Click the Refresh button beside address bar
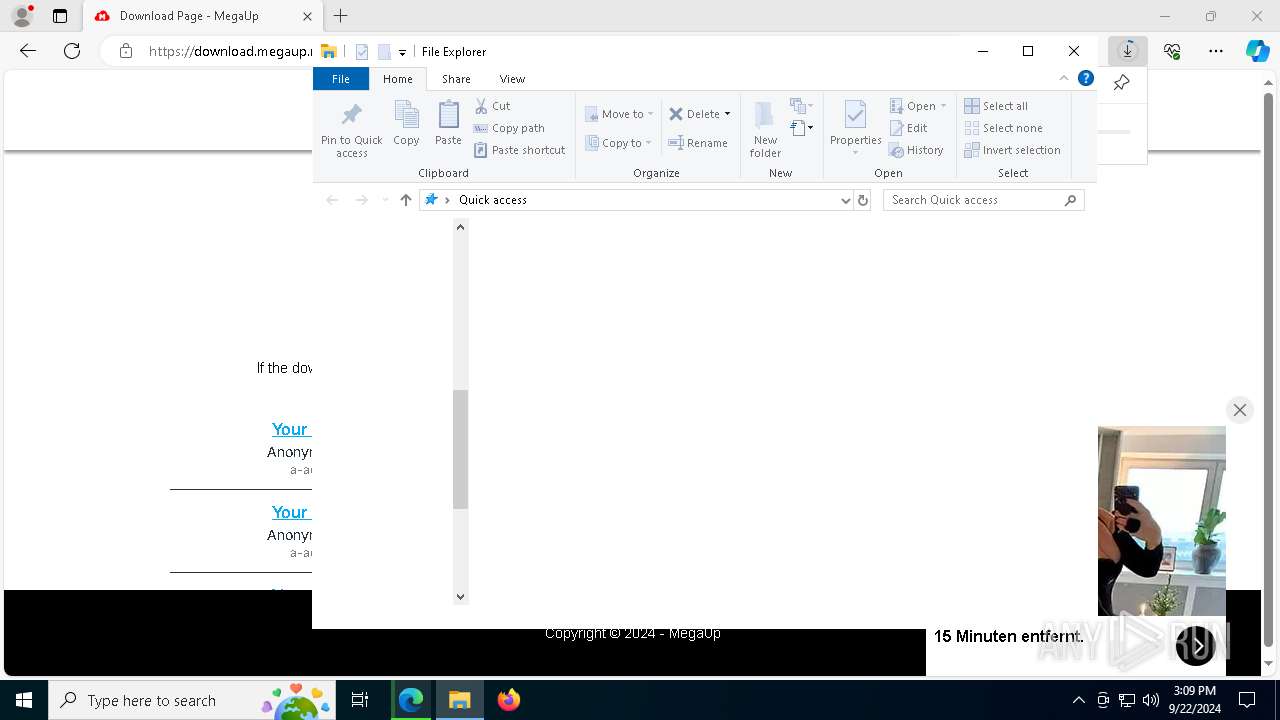The image size is (1280, 720). point(863,200)
